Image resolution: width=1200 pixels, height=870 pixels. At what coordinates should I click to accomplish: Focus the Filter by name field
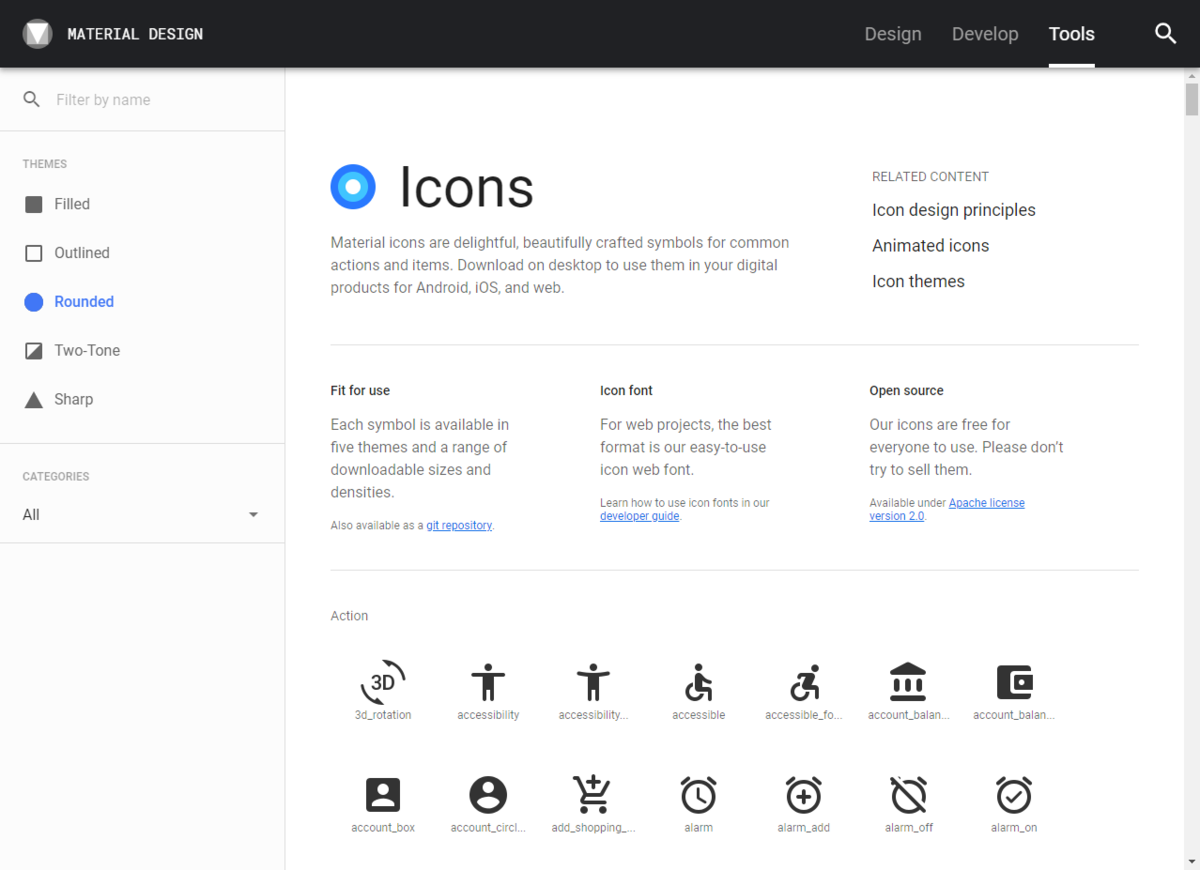(x=160, y=100)
